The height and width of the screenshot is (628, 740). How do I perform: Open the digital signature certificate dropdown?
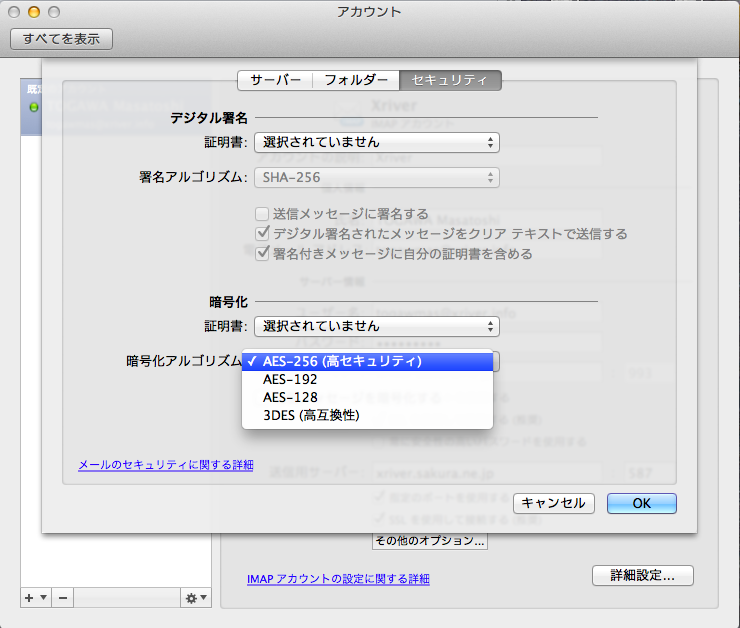tap(376, 143)
